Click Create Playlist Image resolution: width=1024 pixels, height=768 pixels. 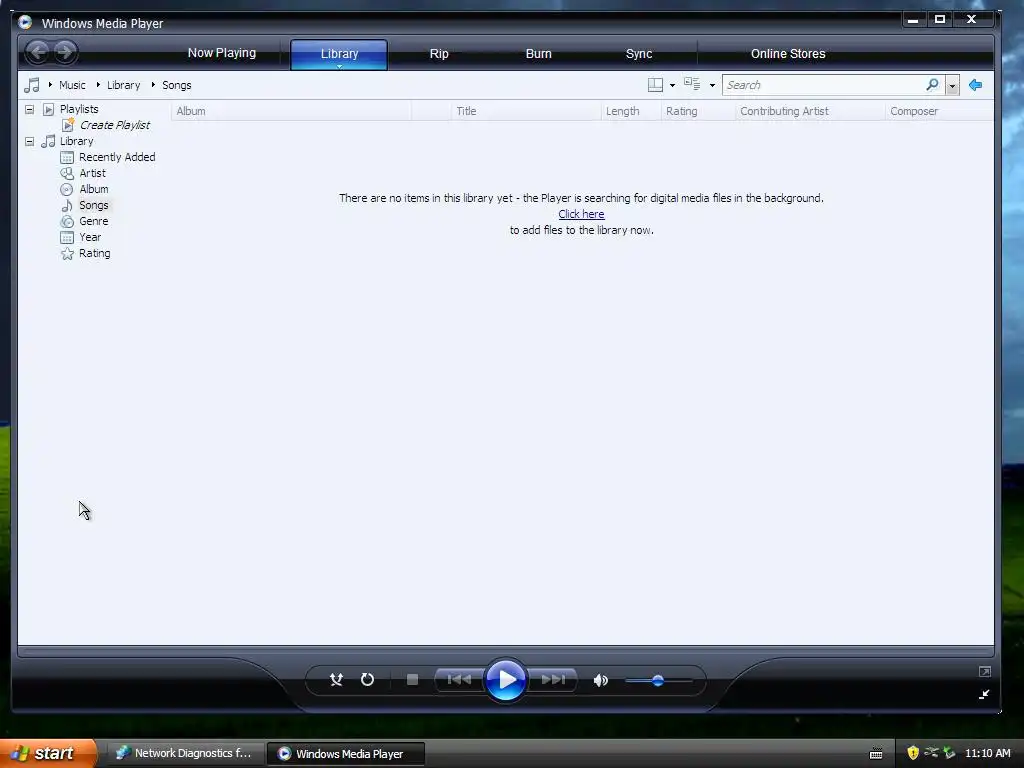click(114, 125)
